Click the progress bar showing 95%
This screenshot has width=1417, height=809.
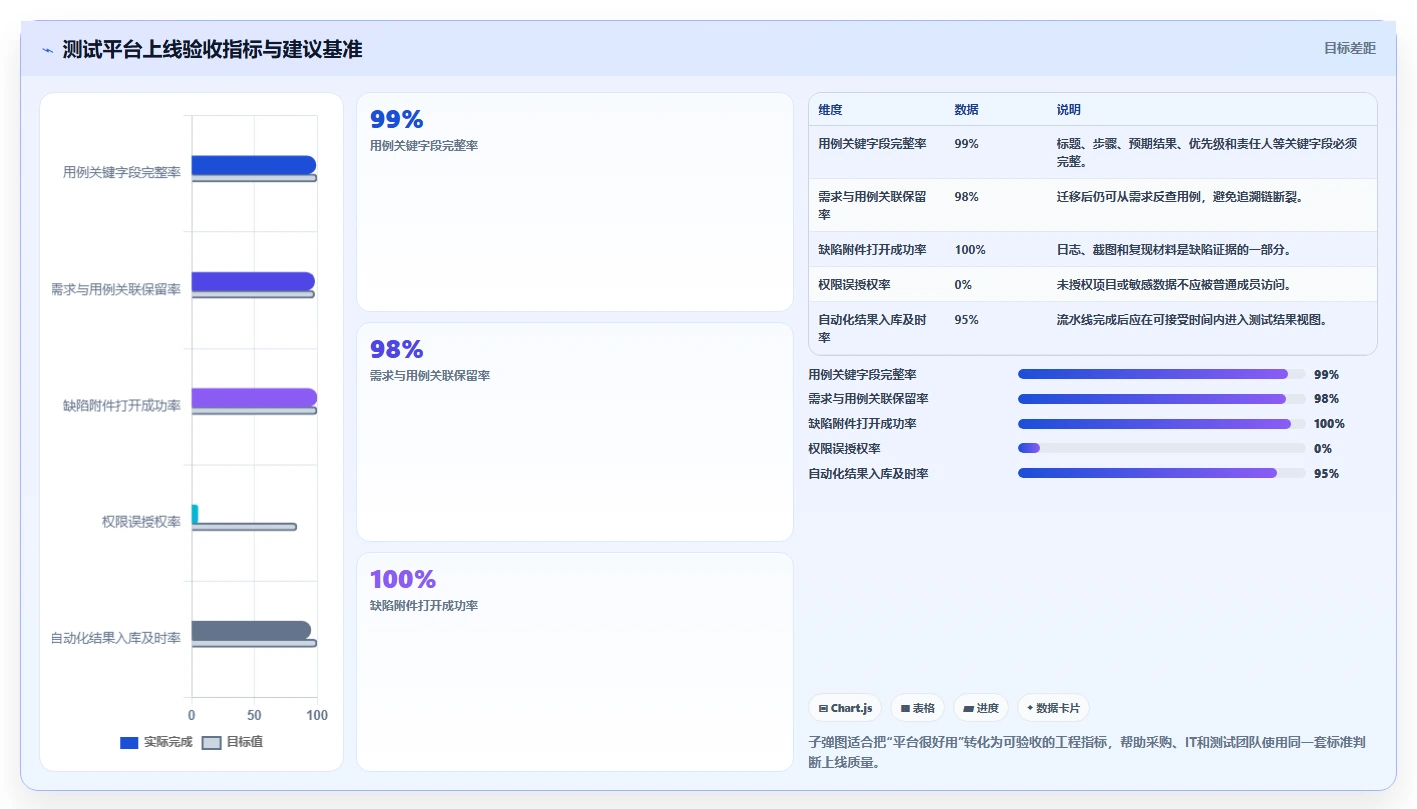point(1161,473)
